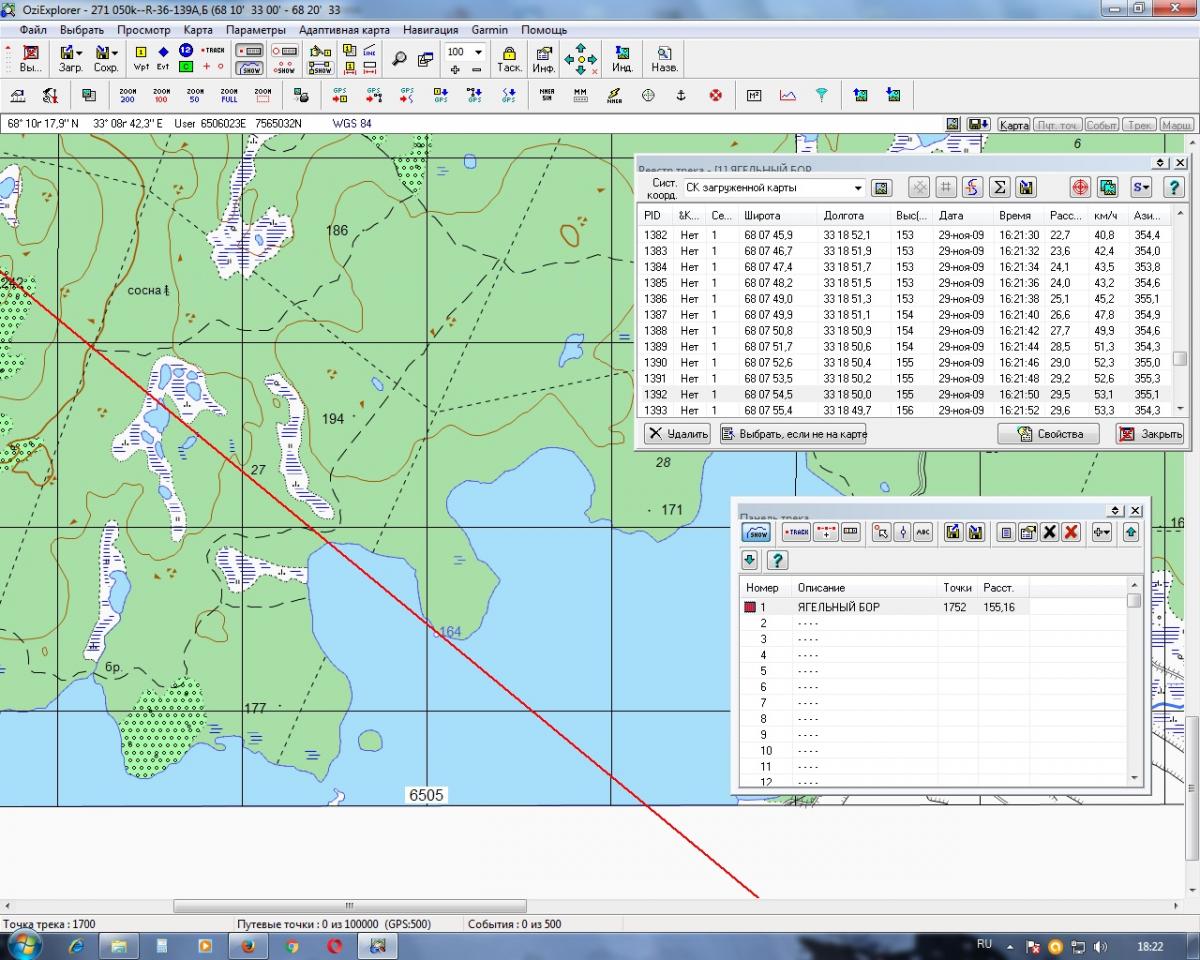Screen dimensions: 1200x960
Task: Click the red target icon in track list
Action: [1080, 187]
